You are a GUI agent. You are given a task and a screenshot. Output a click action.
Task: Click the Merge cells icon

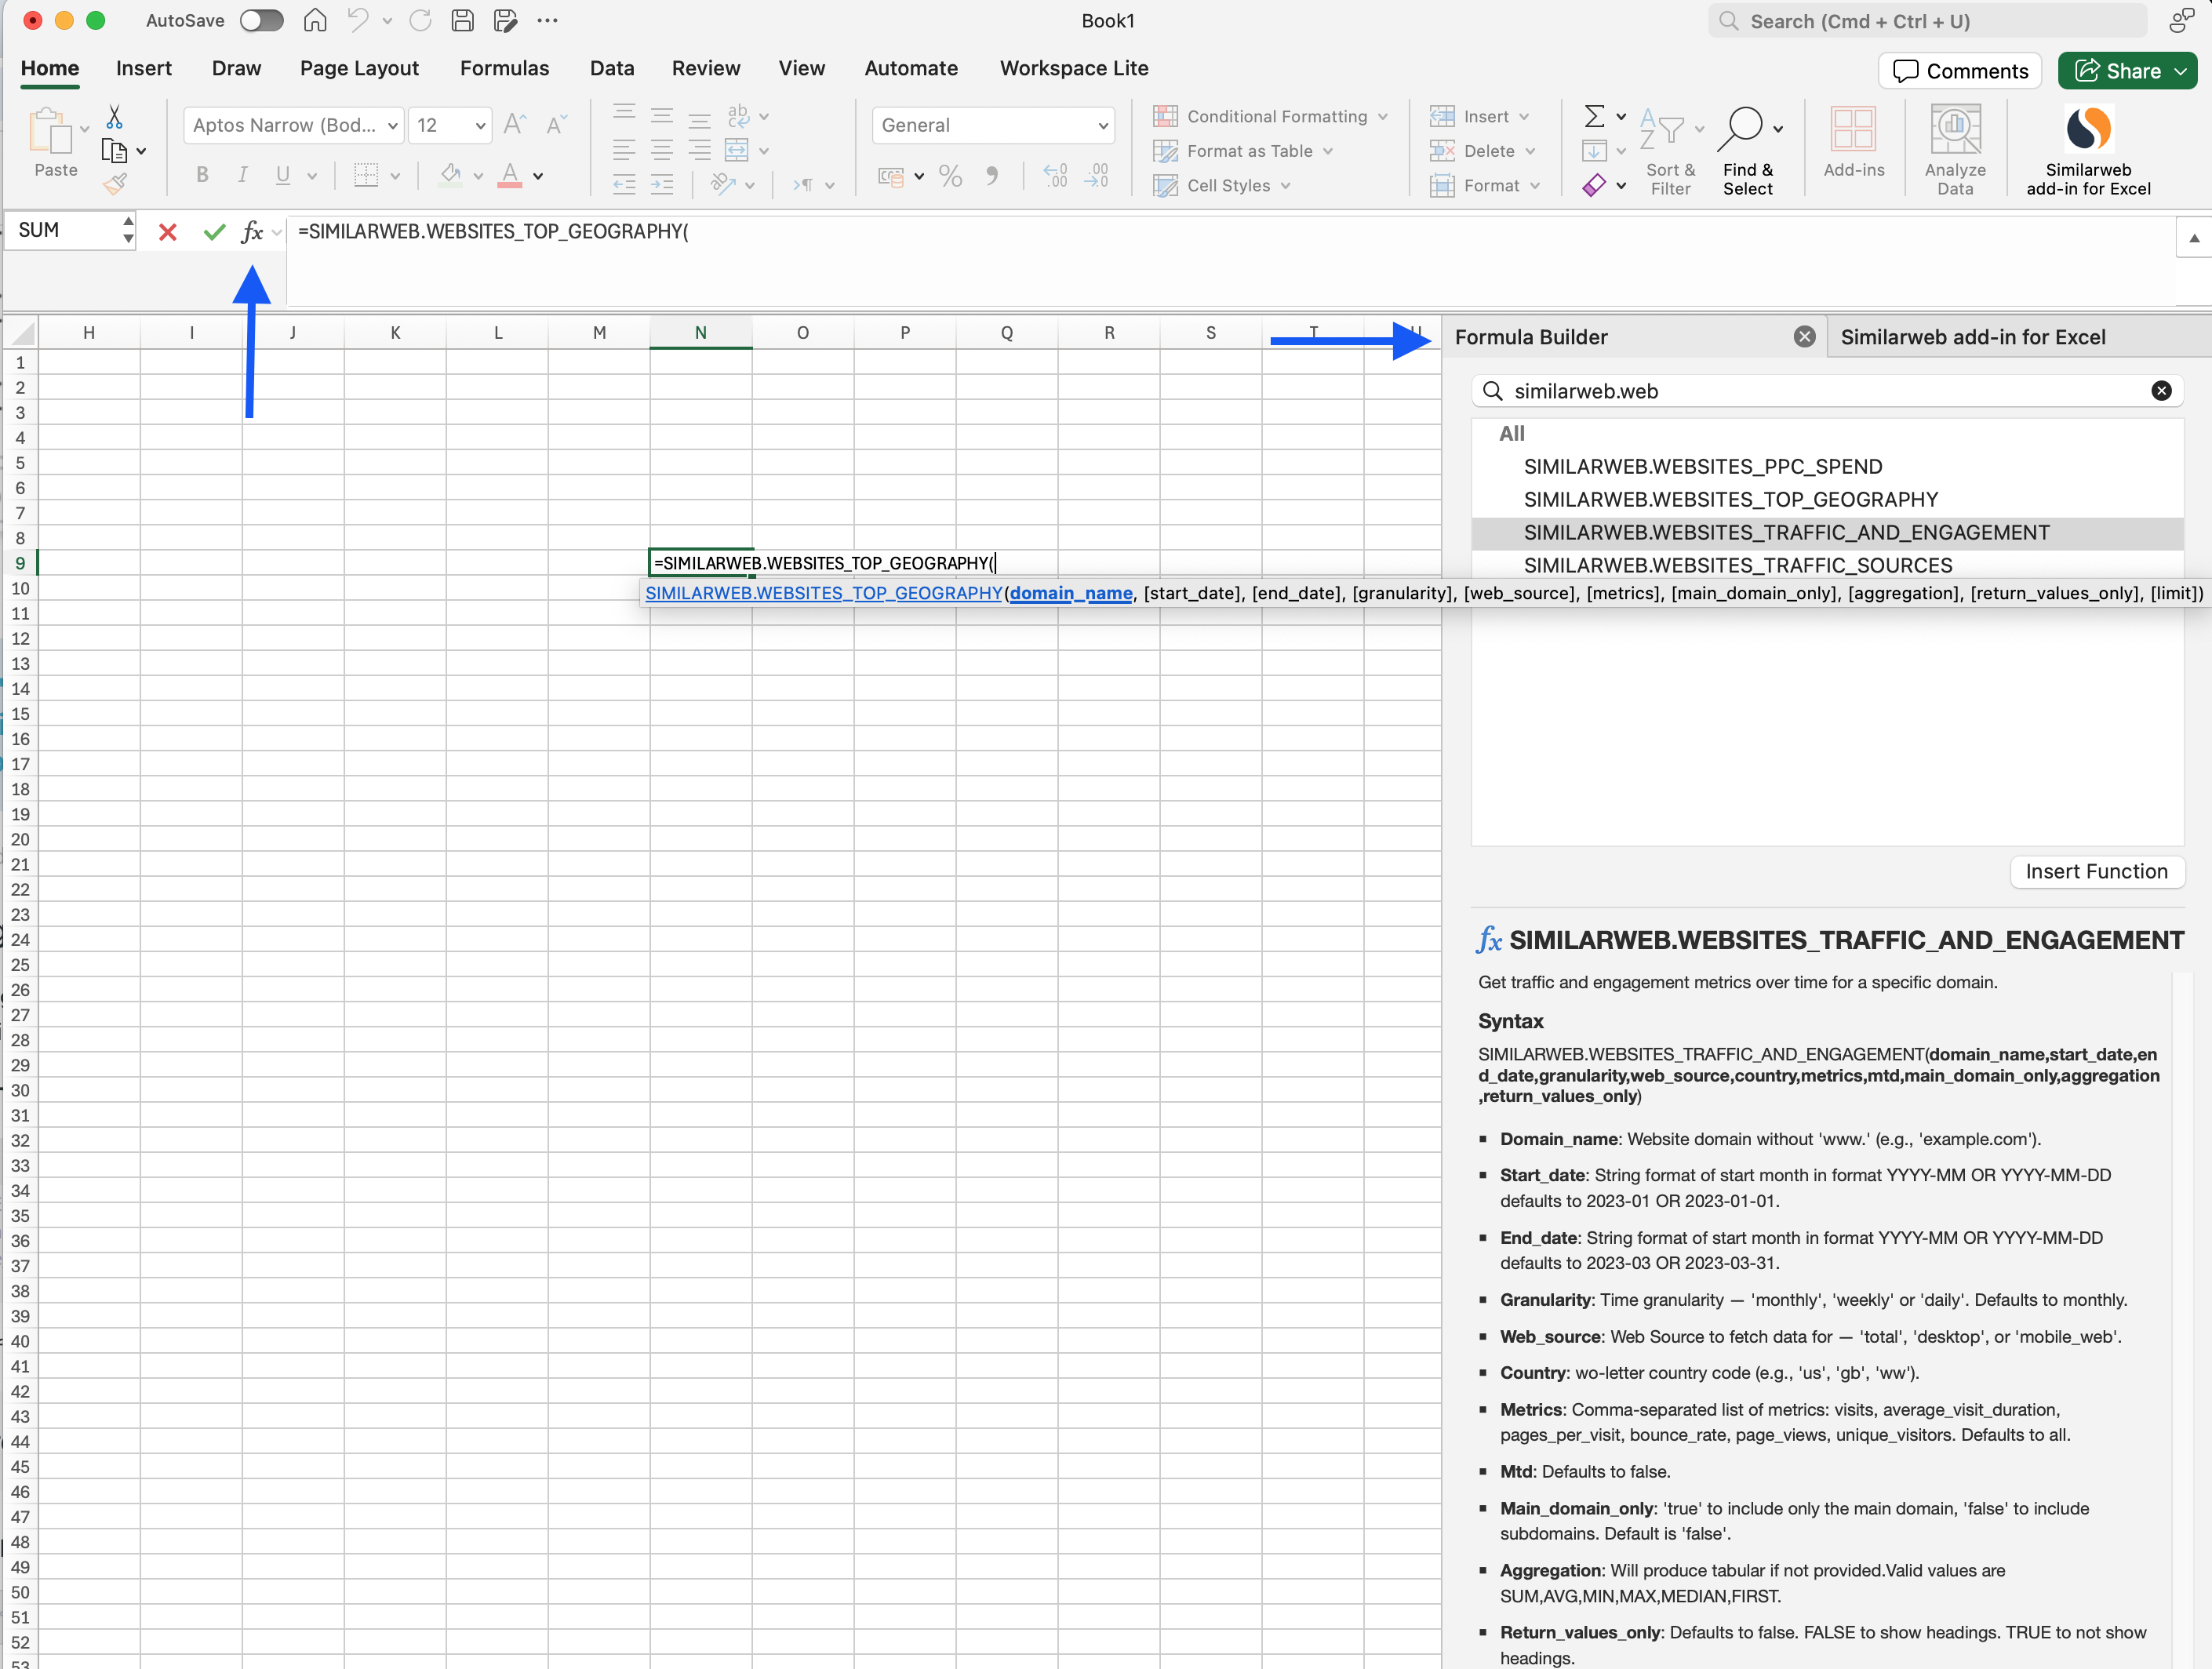pos(737,151)
